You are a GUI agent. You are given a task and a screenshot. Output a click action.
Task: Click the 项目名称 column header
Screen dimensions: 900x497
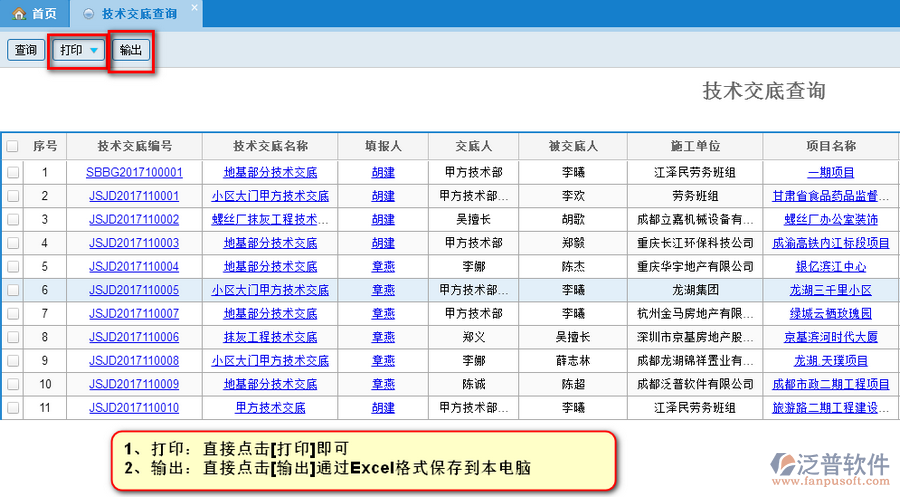(x=830, y=146)
